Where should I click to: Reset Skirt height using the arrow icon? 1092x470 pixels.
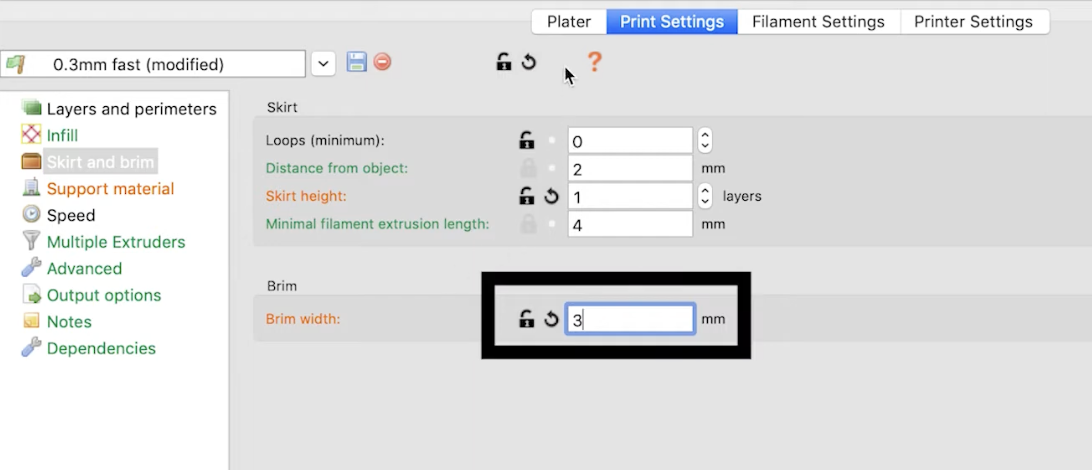[x=551, y=197]
